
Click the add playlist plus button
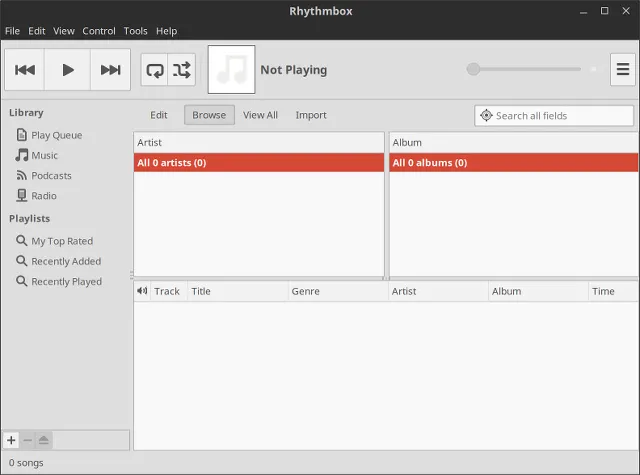pos(11,440)
